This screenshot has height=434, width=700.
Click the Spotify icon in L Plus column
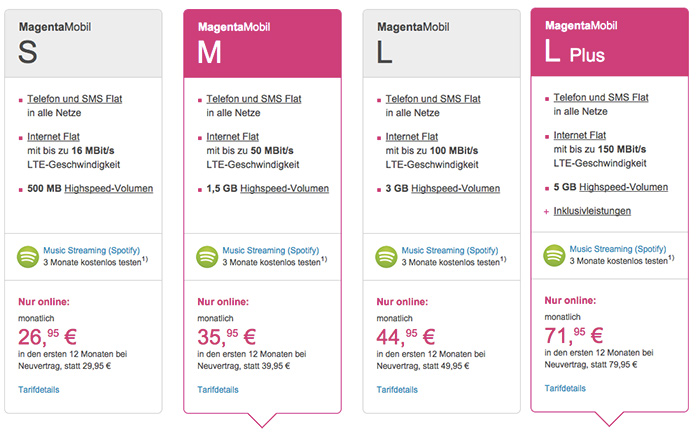(x=554, y=256)
